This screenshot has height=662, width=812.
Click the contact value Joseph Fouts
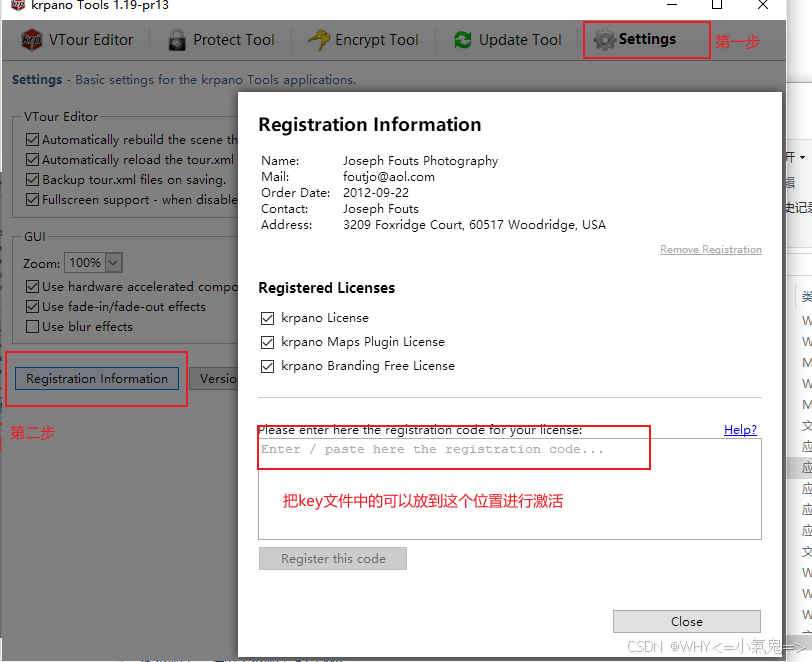coord(381,209)
